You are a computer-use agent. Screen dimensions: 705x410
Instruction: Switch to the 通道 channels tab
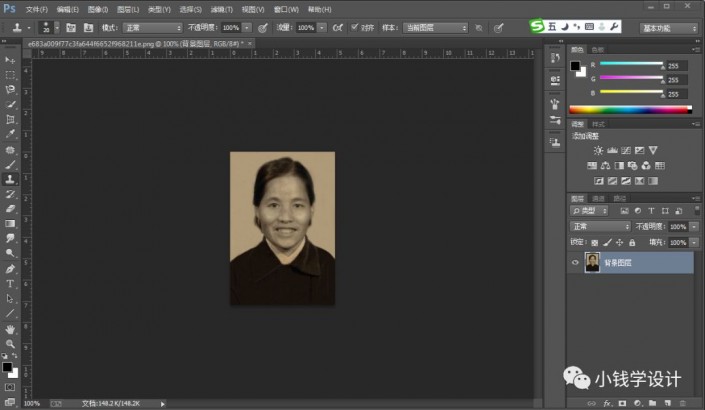(598, 199)
